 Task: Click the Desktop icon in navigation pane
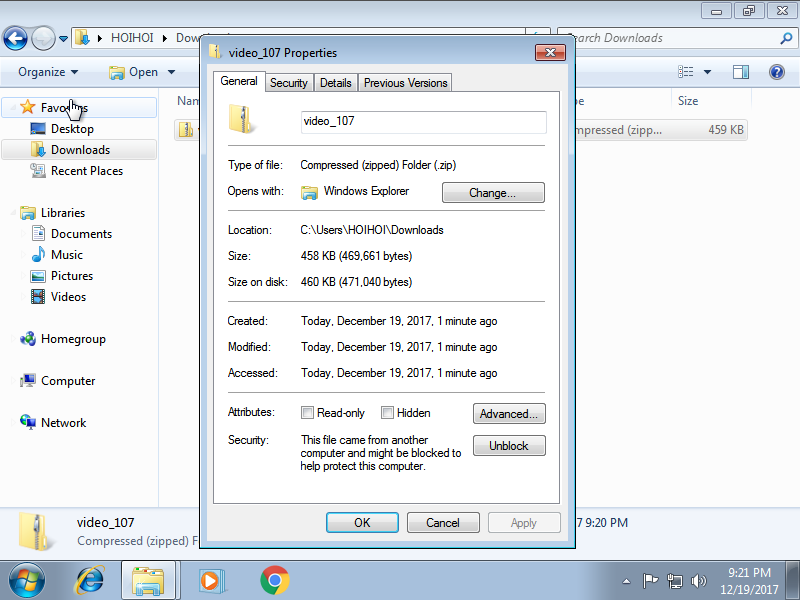[38, 129]
